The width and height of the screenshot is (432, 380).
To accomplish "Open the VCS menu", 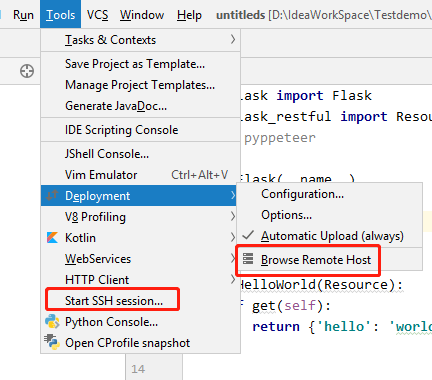I will click(97, 15).
